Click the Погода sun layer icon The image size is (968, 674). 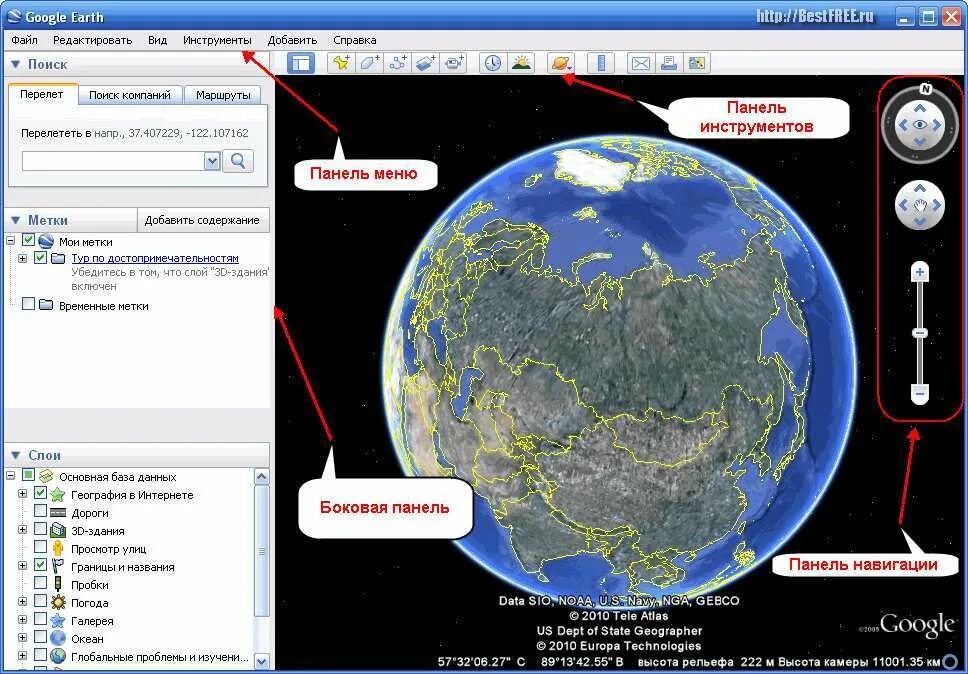point(57,602)
